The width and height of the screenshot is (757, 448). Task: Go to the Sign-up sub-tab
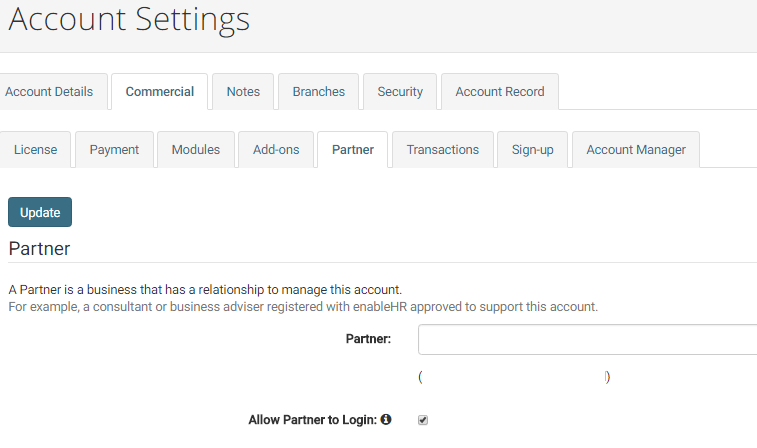(x=533, y=150)
